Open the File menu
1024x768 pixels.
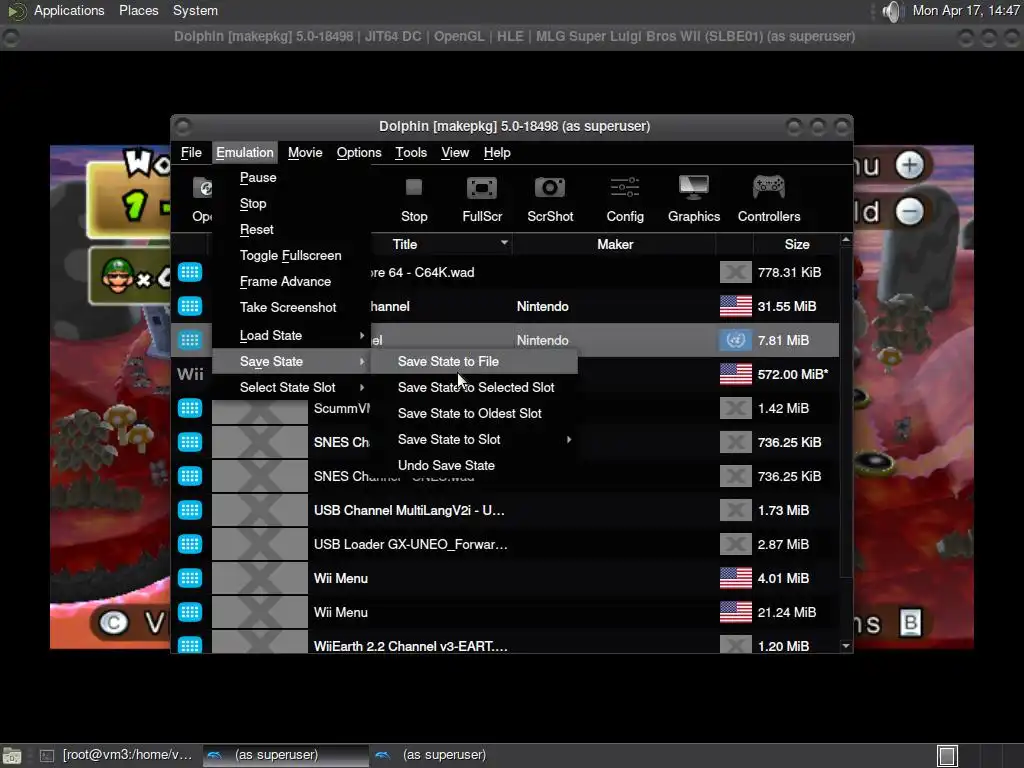(191, 152)
